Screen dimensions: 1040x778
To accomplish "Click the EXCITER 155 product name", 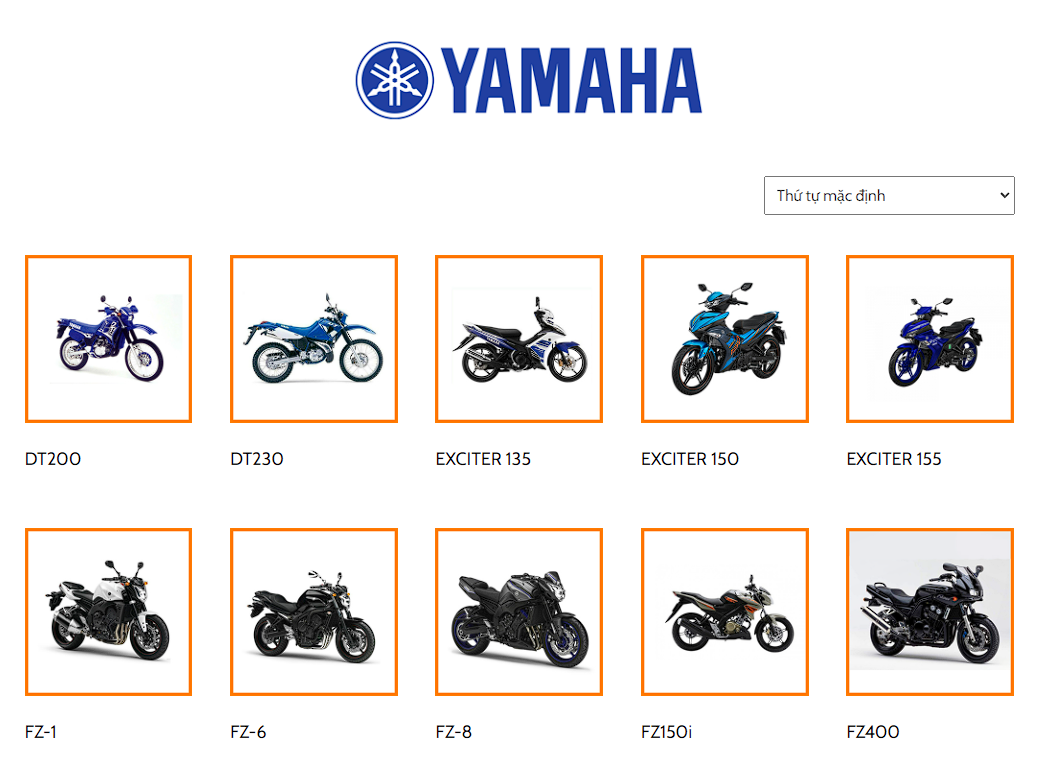I will [894, 459].
